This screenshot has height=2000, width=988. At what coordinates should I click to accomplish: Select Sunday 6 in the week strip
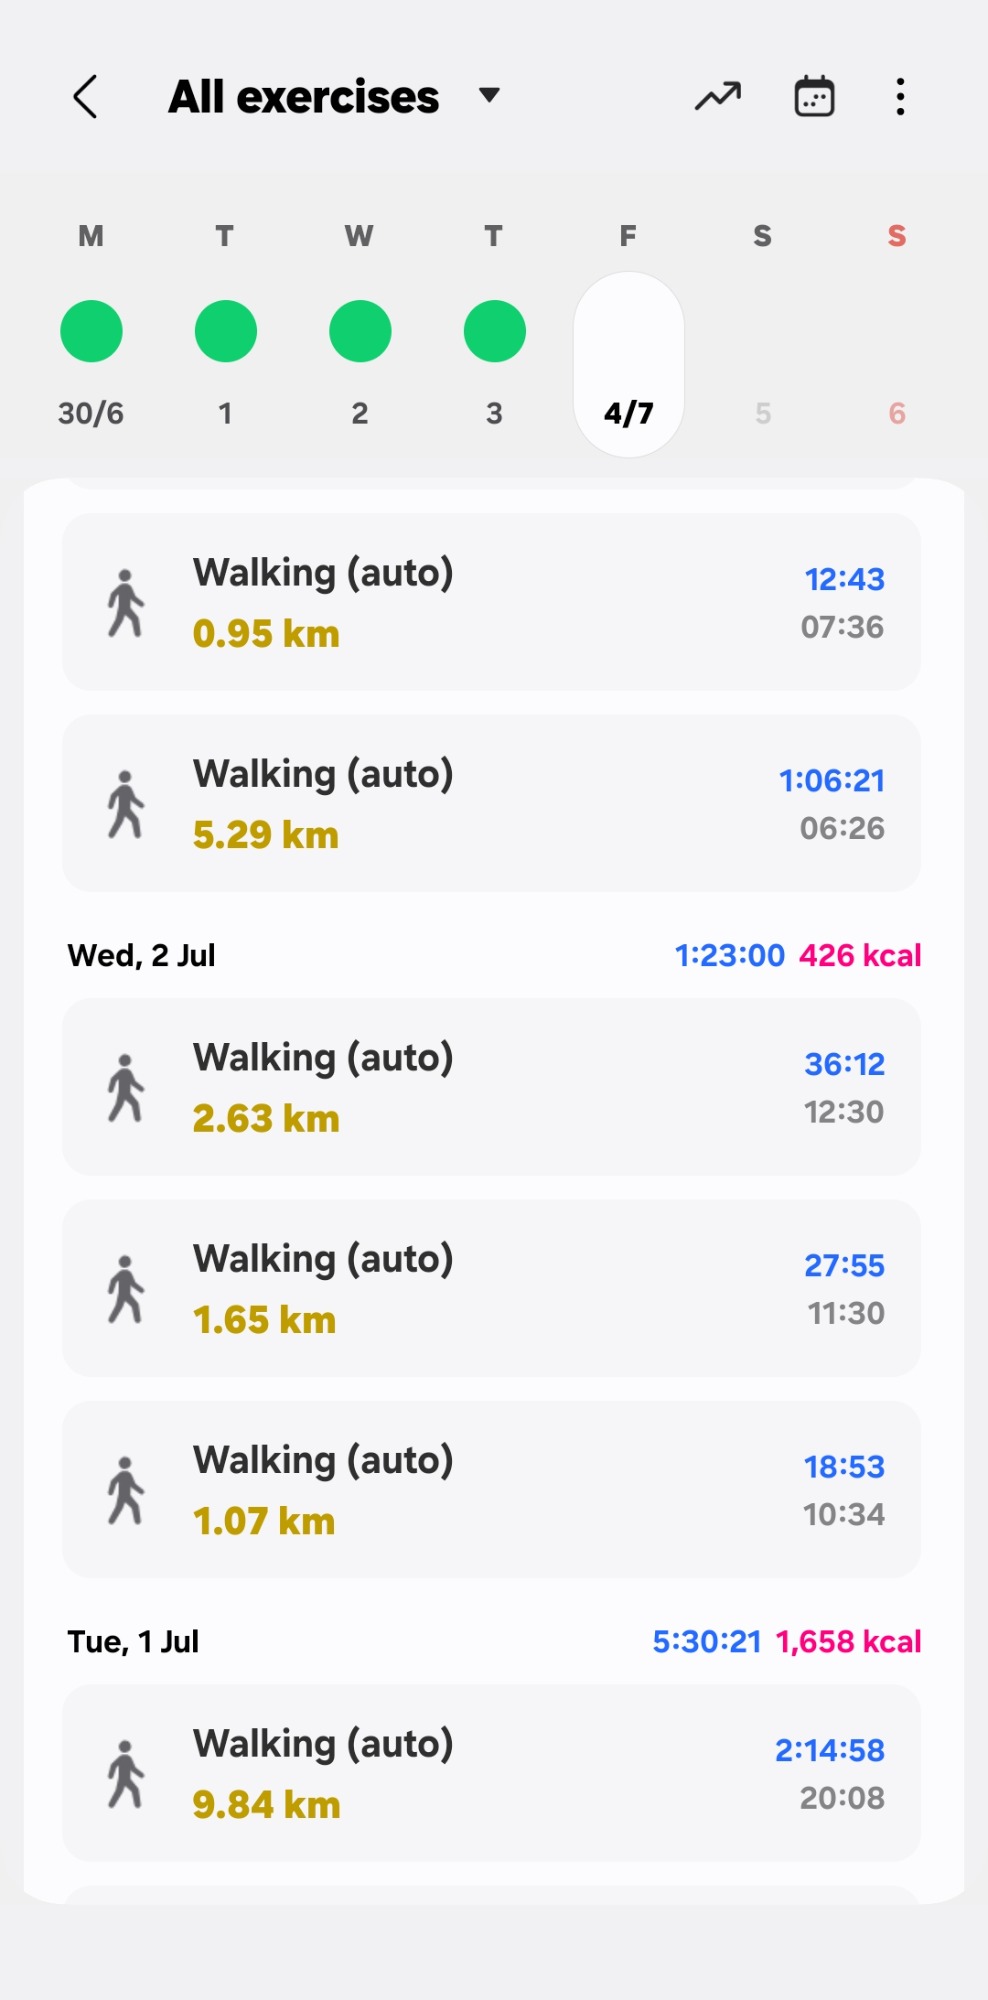(897, 413)
